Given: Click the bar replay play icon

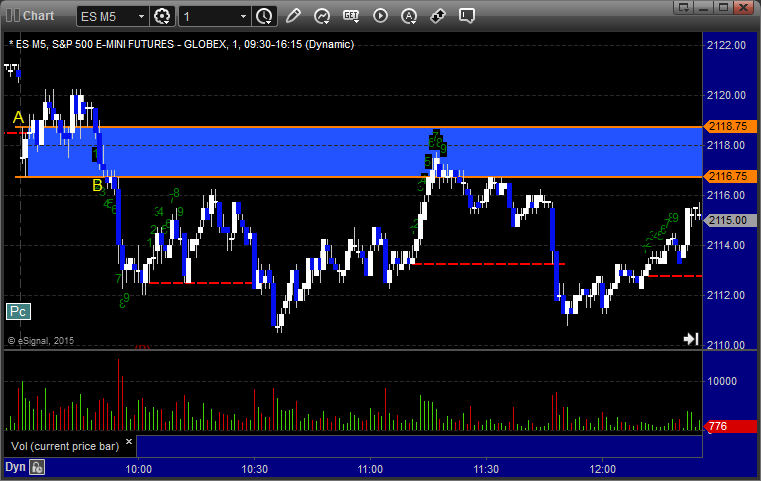Looking at the screenshot, I should [x=380, y=16].
